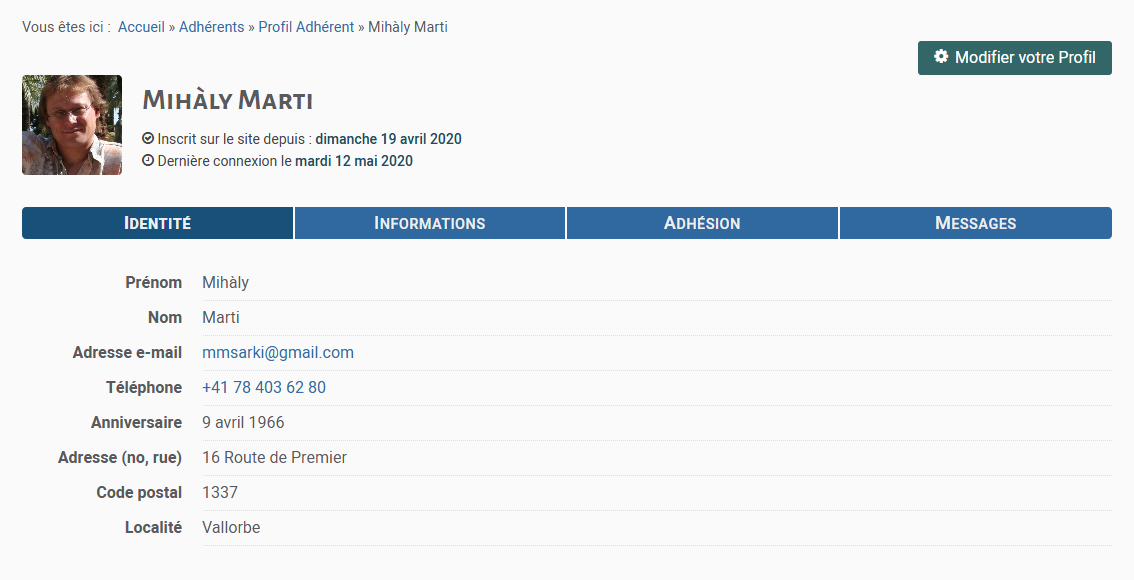The image size is (1134, 580).
Task: Switch to the Identité tab
Action: pyautogui.click(x=157, y=223)
